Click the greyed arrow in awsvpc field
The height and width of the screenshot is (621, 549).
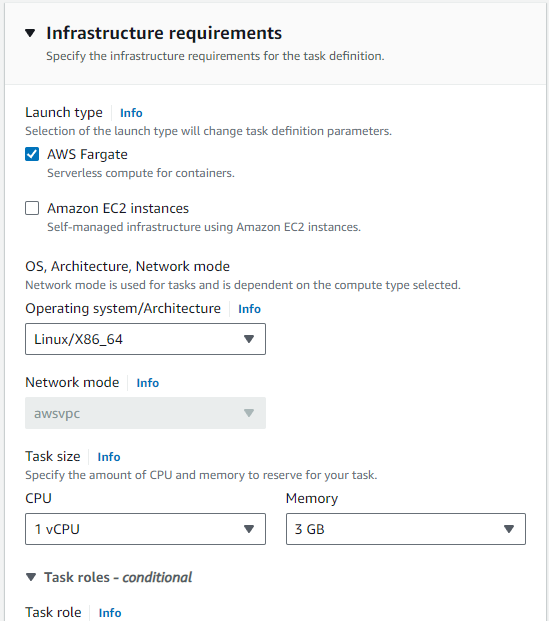pyautogui.click(x=249, y=413)
